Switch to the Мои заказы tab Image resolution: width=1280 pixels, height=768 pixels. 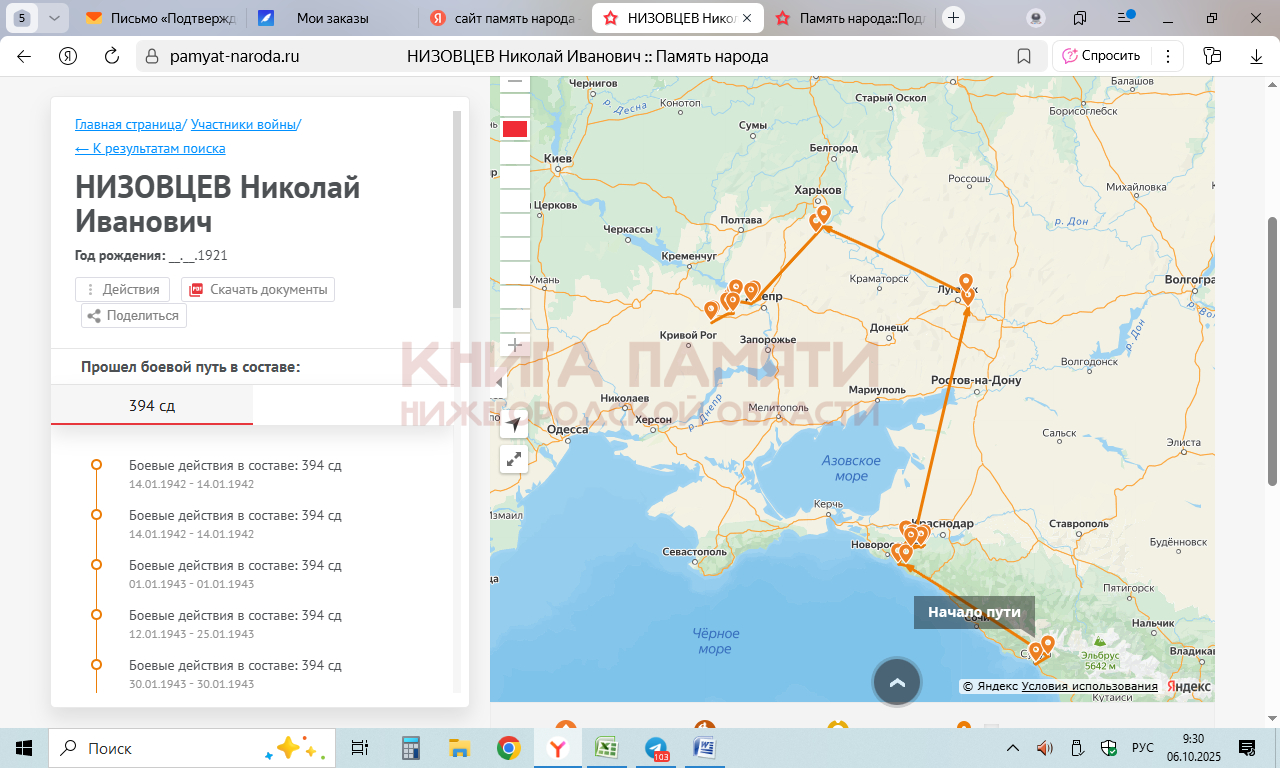click(x=332, y=18)
